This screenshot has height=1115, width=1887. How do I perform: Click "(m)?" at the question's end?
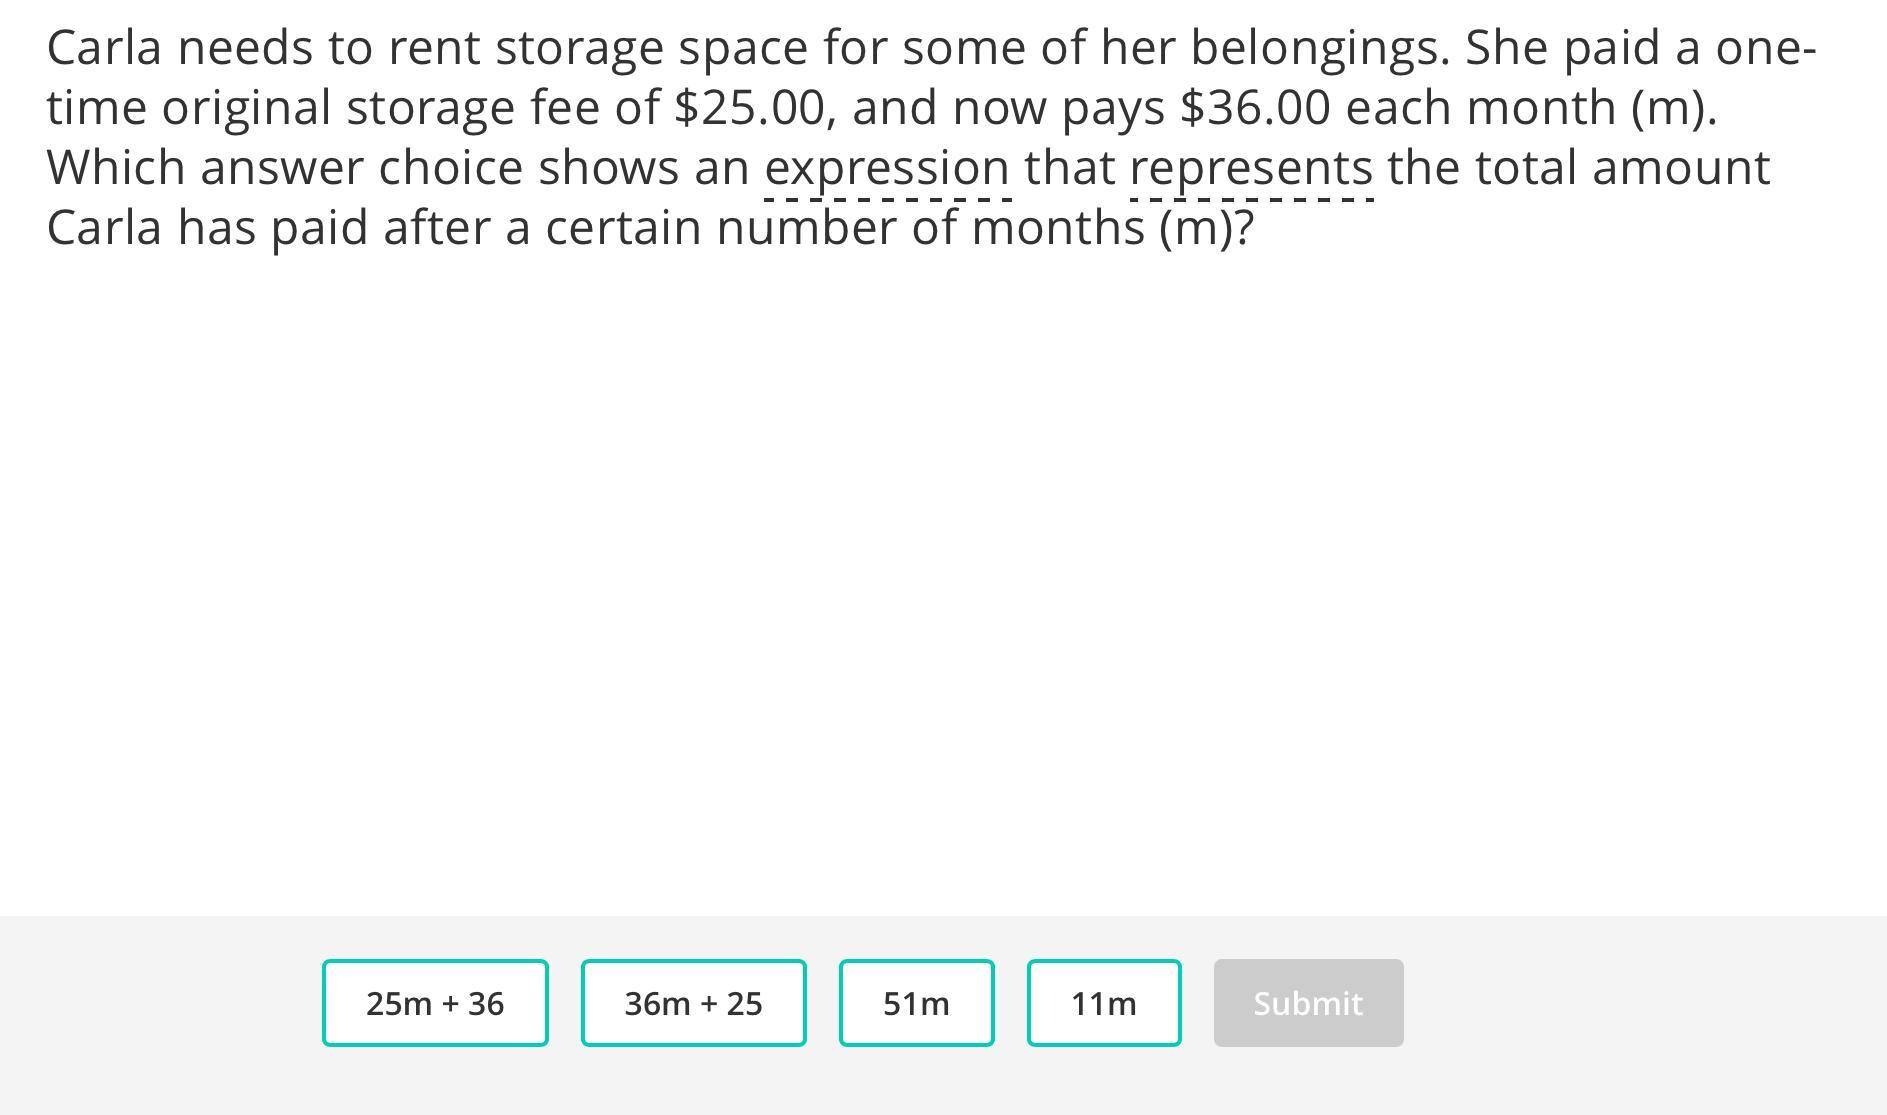[1206, 228]
